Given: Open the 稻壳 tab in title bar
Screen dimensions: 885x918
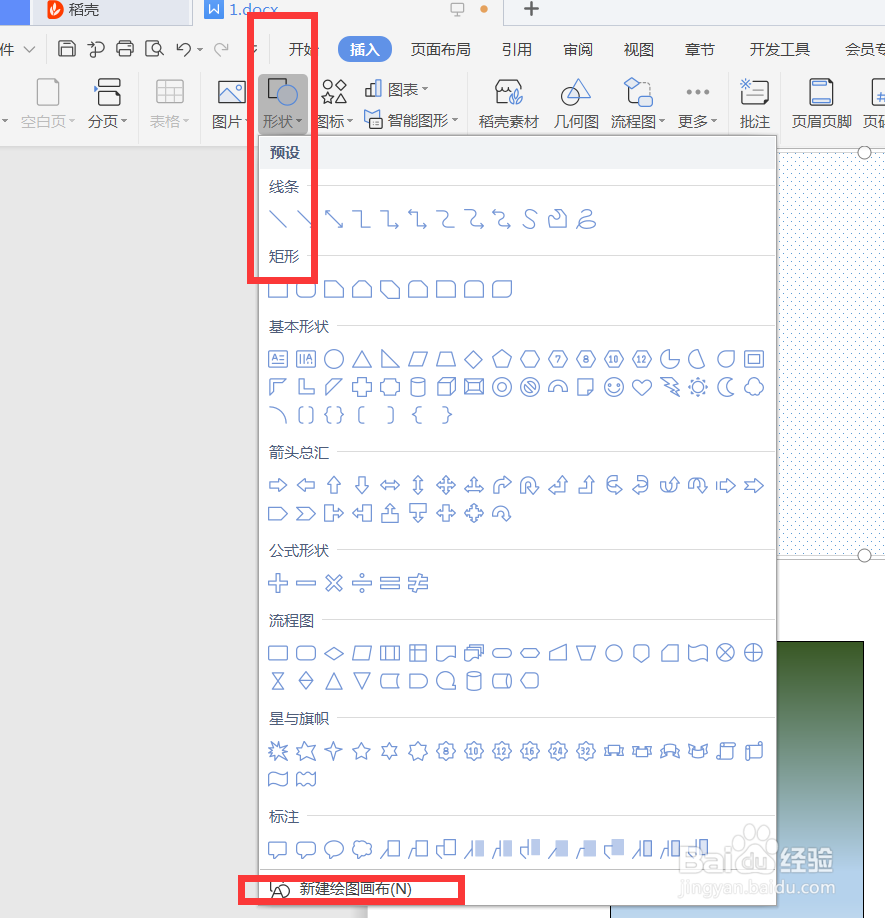Looking at the screenshot, I should click(111, 11).
